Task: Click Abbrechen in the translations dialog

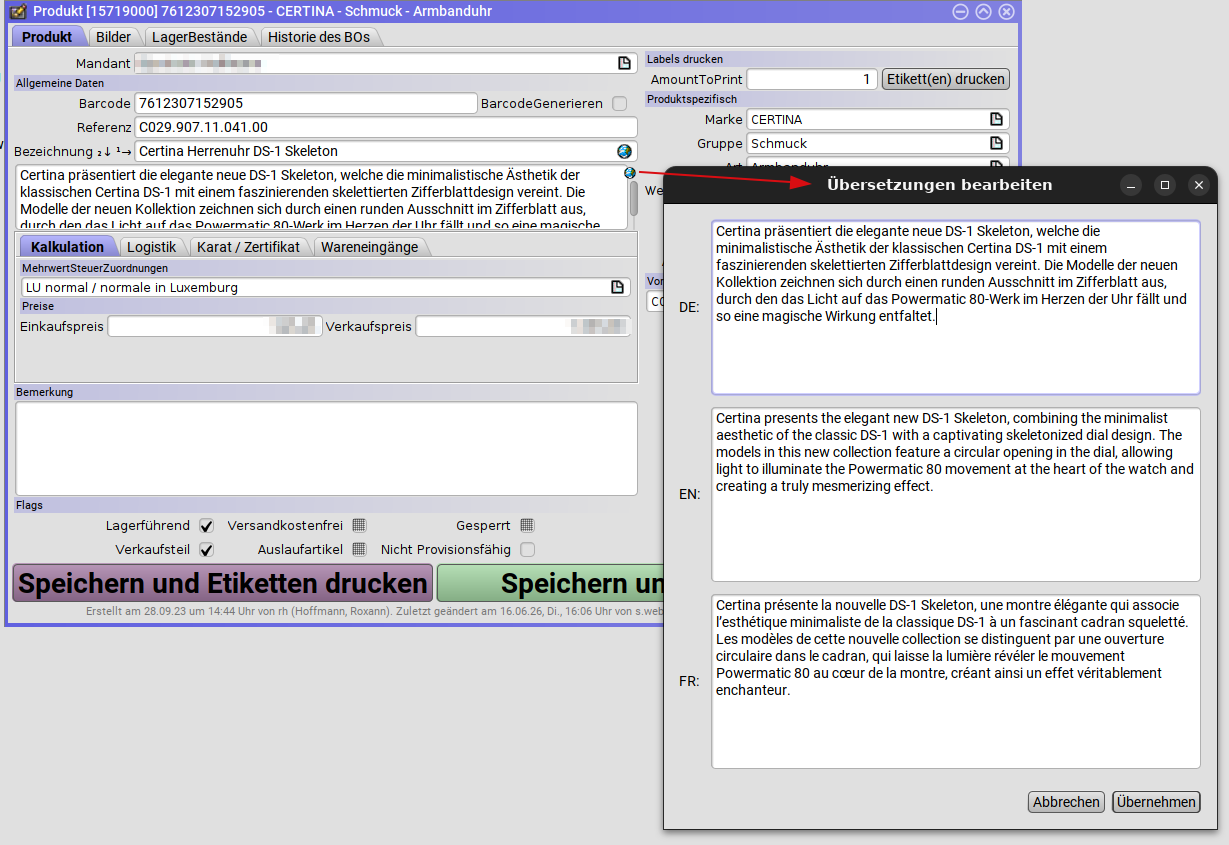Action: 1067,802
